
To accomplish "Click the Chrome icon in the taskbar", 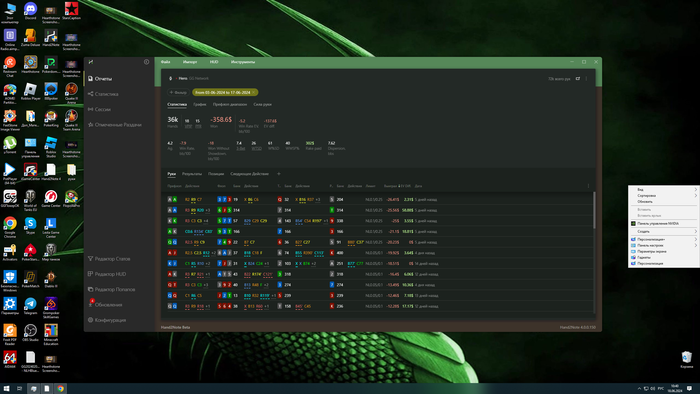I will click(60, 389).
